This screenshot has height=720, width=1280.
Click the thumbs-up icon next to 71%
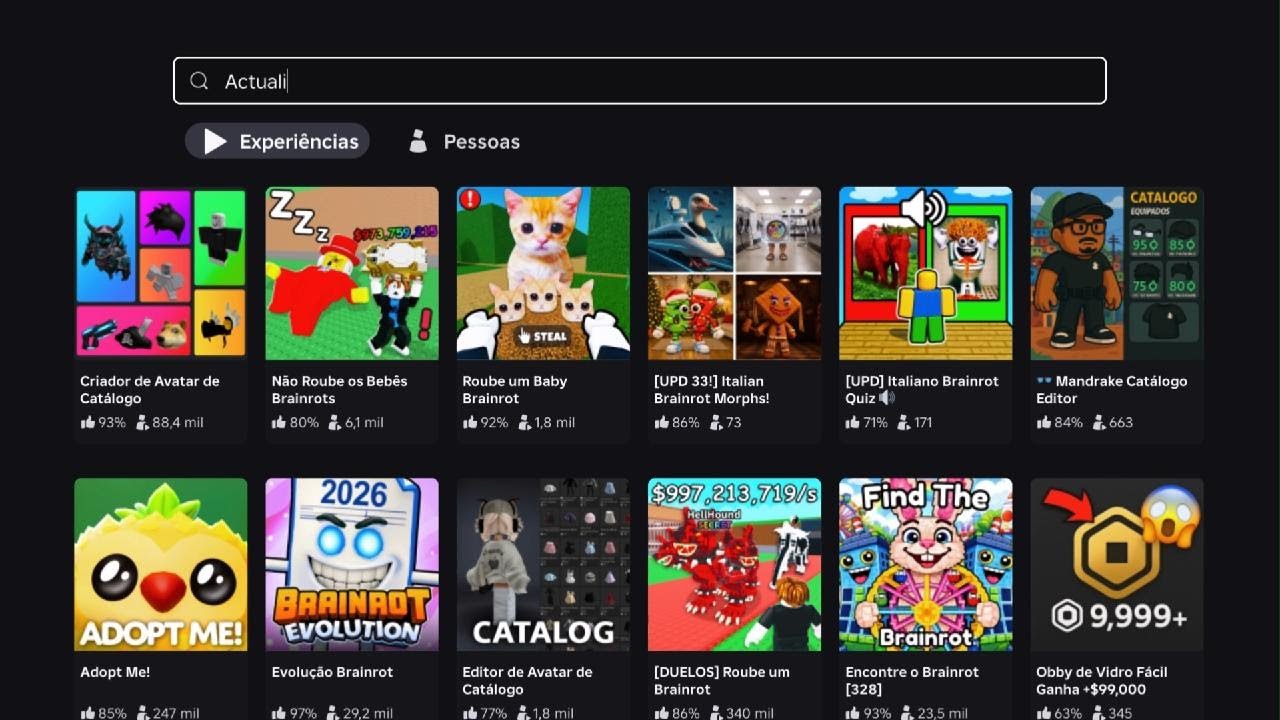[852, 422]
